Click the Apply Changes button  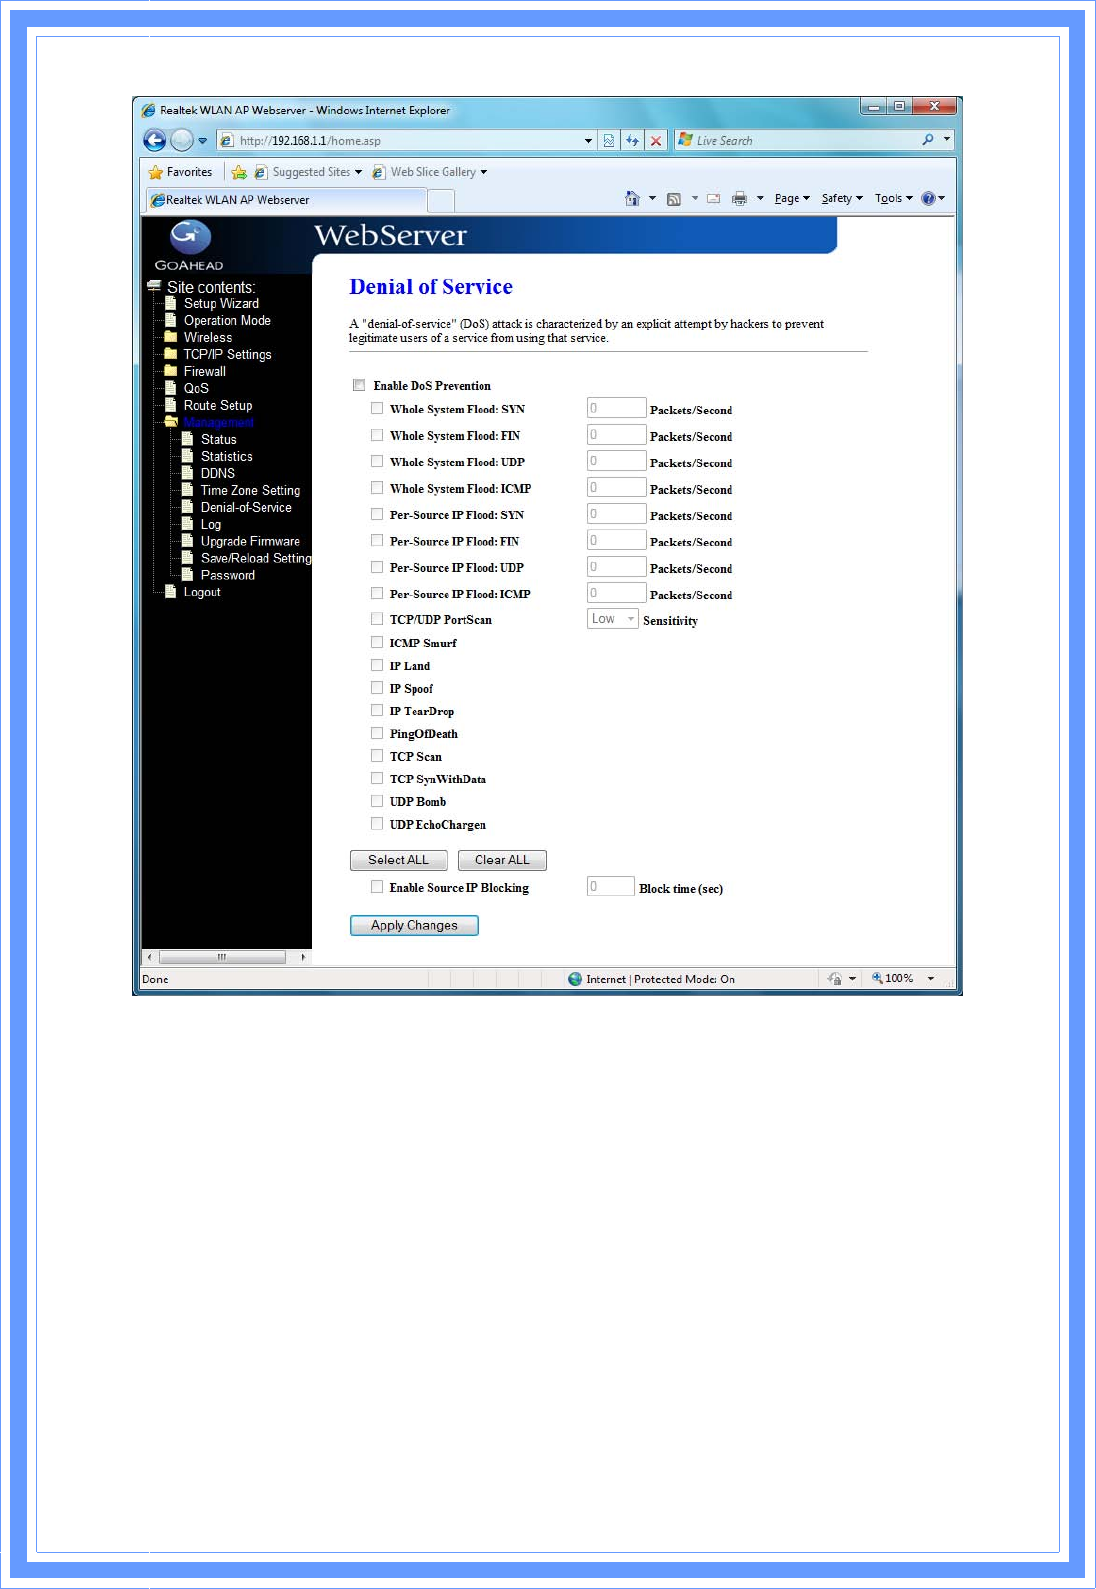(414, 925)
